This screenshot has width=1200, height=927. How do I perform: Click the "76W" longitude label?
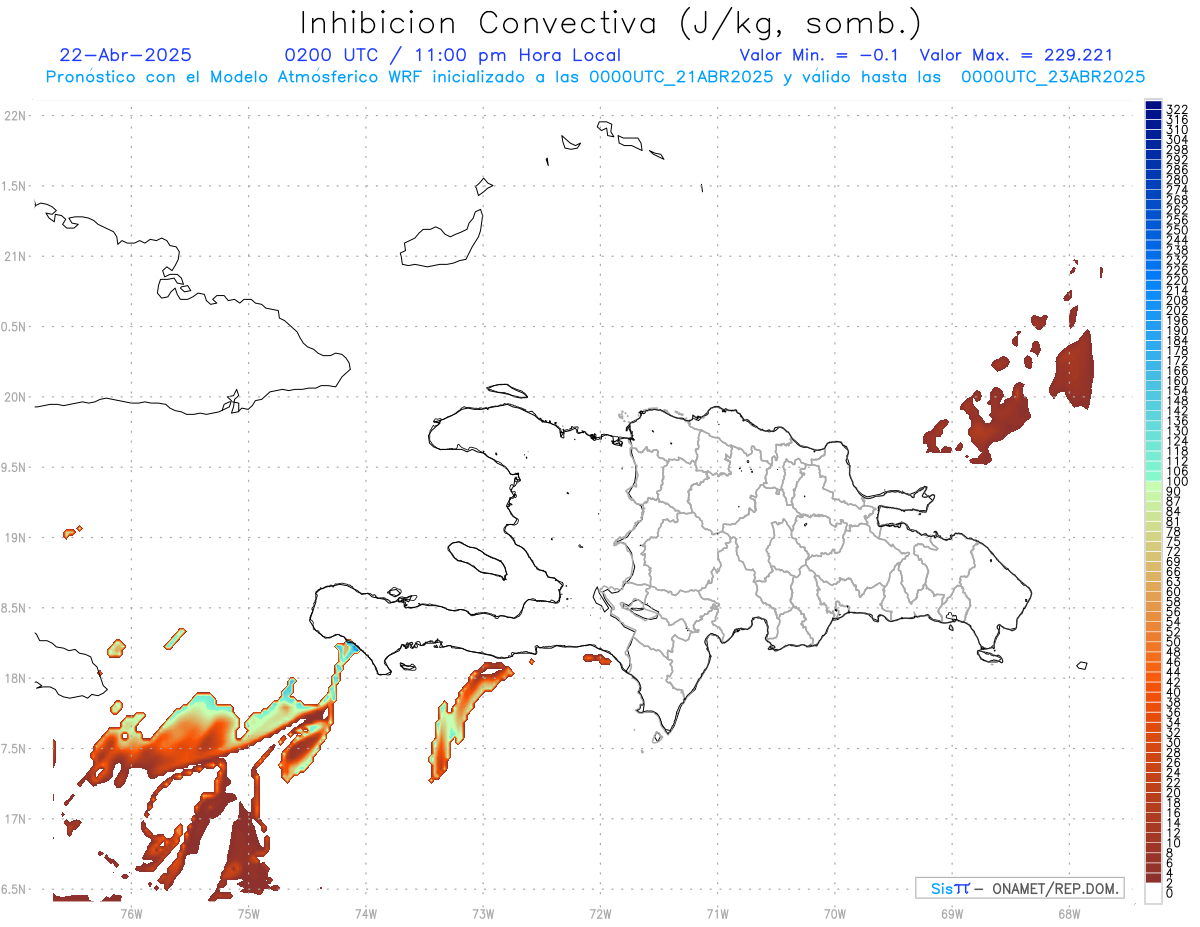tap(131, 913)
